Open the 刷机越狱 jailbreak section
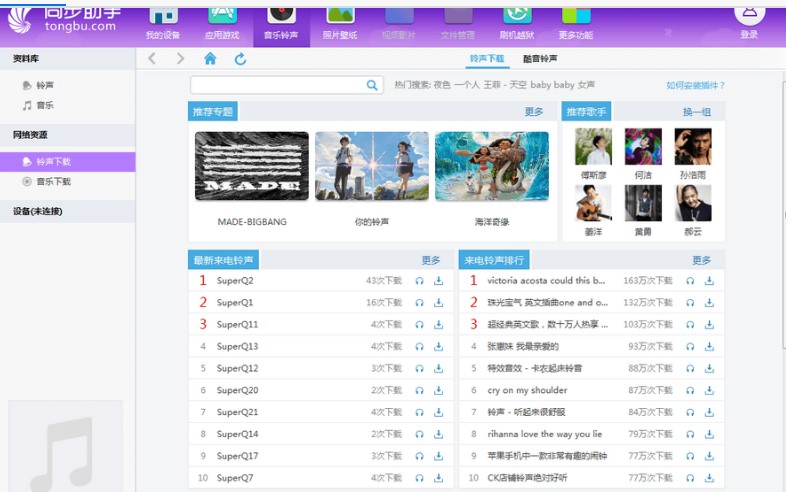The height and width of the screenshot is (492, 786). coord(516,20)
